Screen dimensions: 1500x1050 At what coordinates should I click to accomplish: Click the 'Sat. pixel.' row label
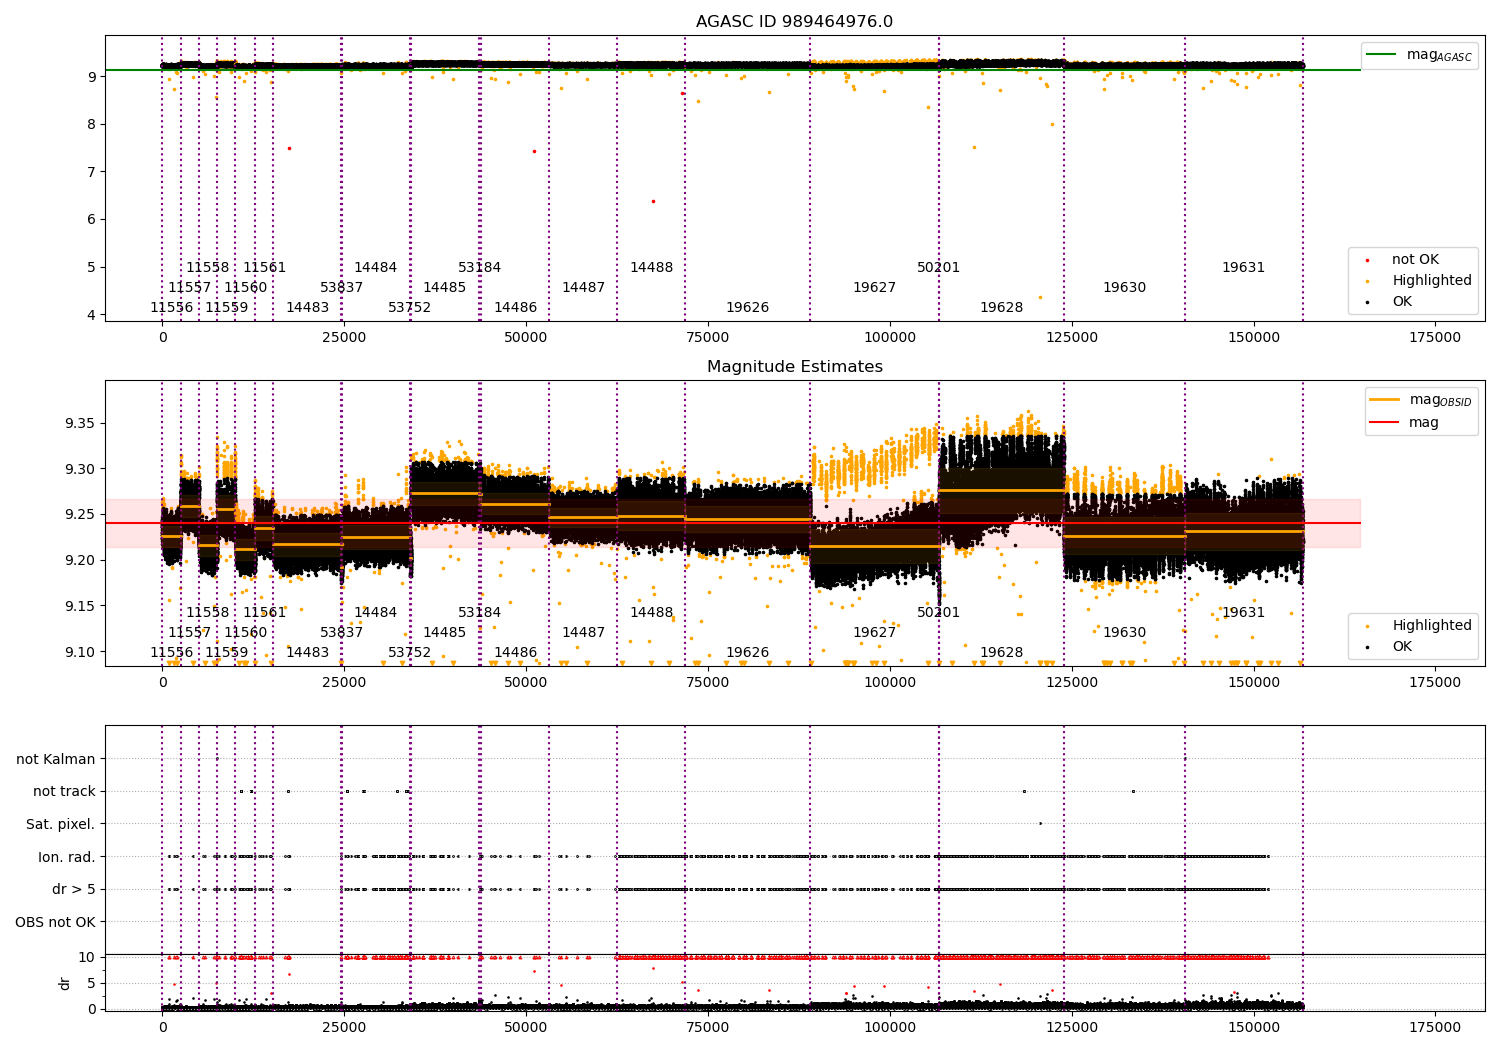[61, 824]
